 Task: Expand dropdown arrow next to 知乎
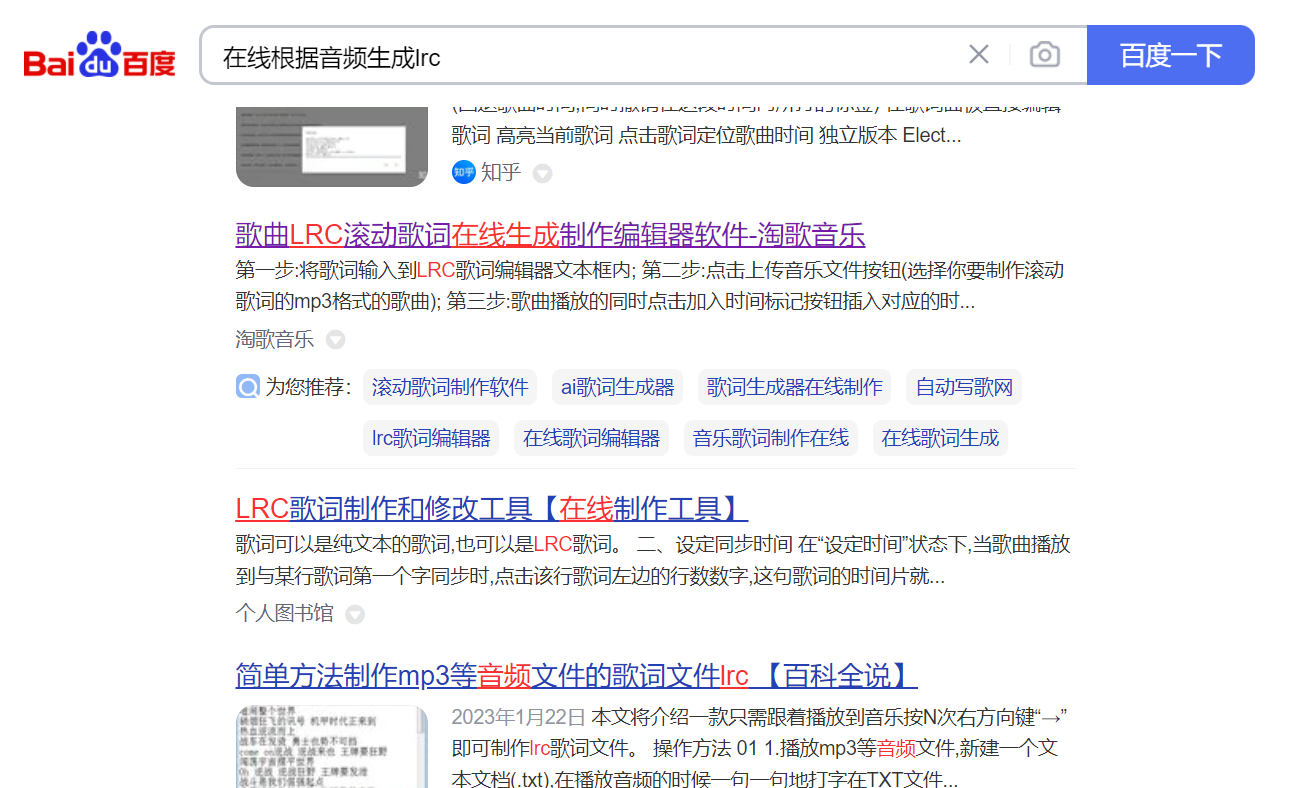coord(542,173)
